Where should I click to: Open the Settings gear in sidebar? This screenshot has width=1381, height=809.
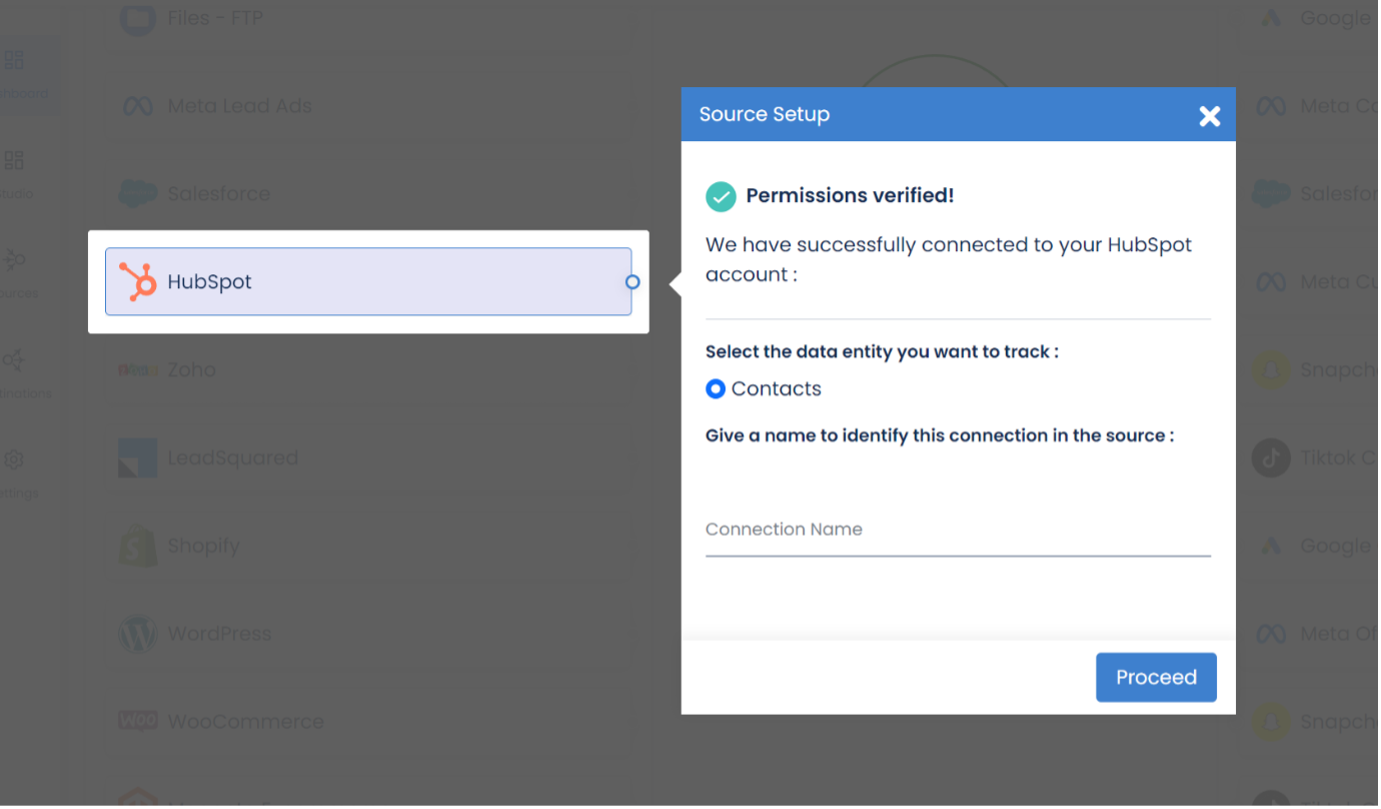[x=14, y=461]
